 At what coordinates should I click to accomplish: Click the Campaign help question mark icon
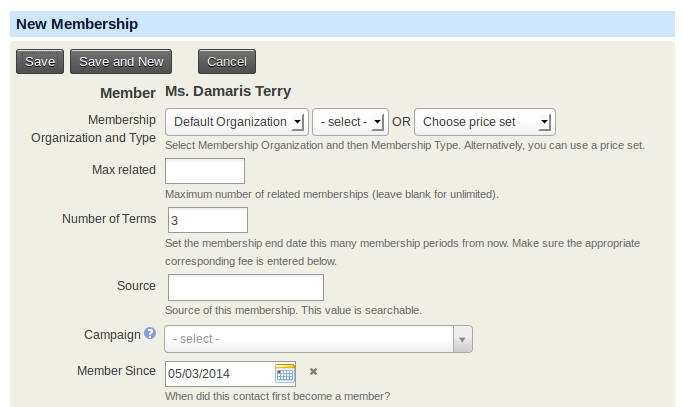click(x=150, y=334)
